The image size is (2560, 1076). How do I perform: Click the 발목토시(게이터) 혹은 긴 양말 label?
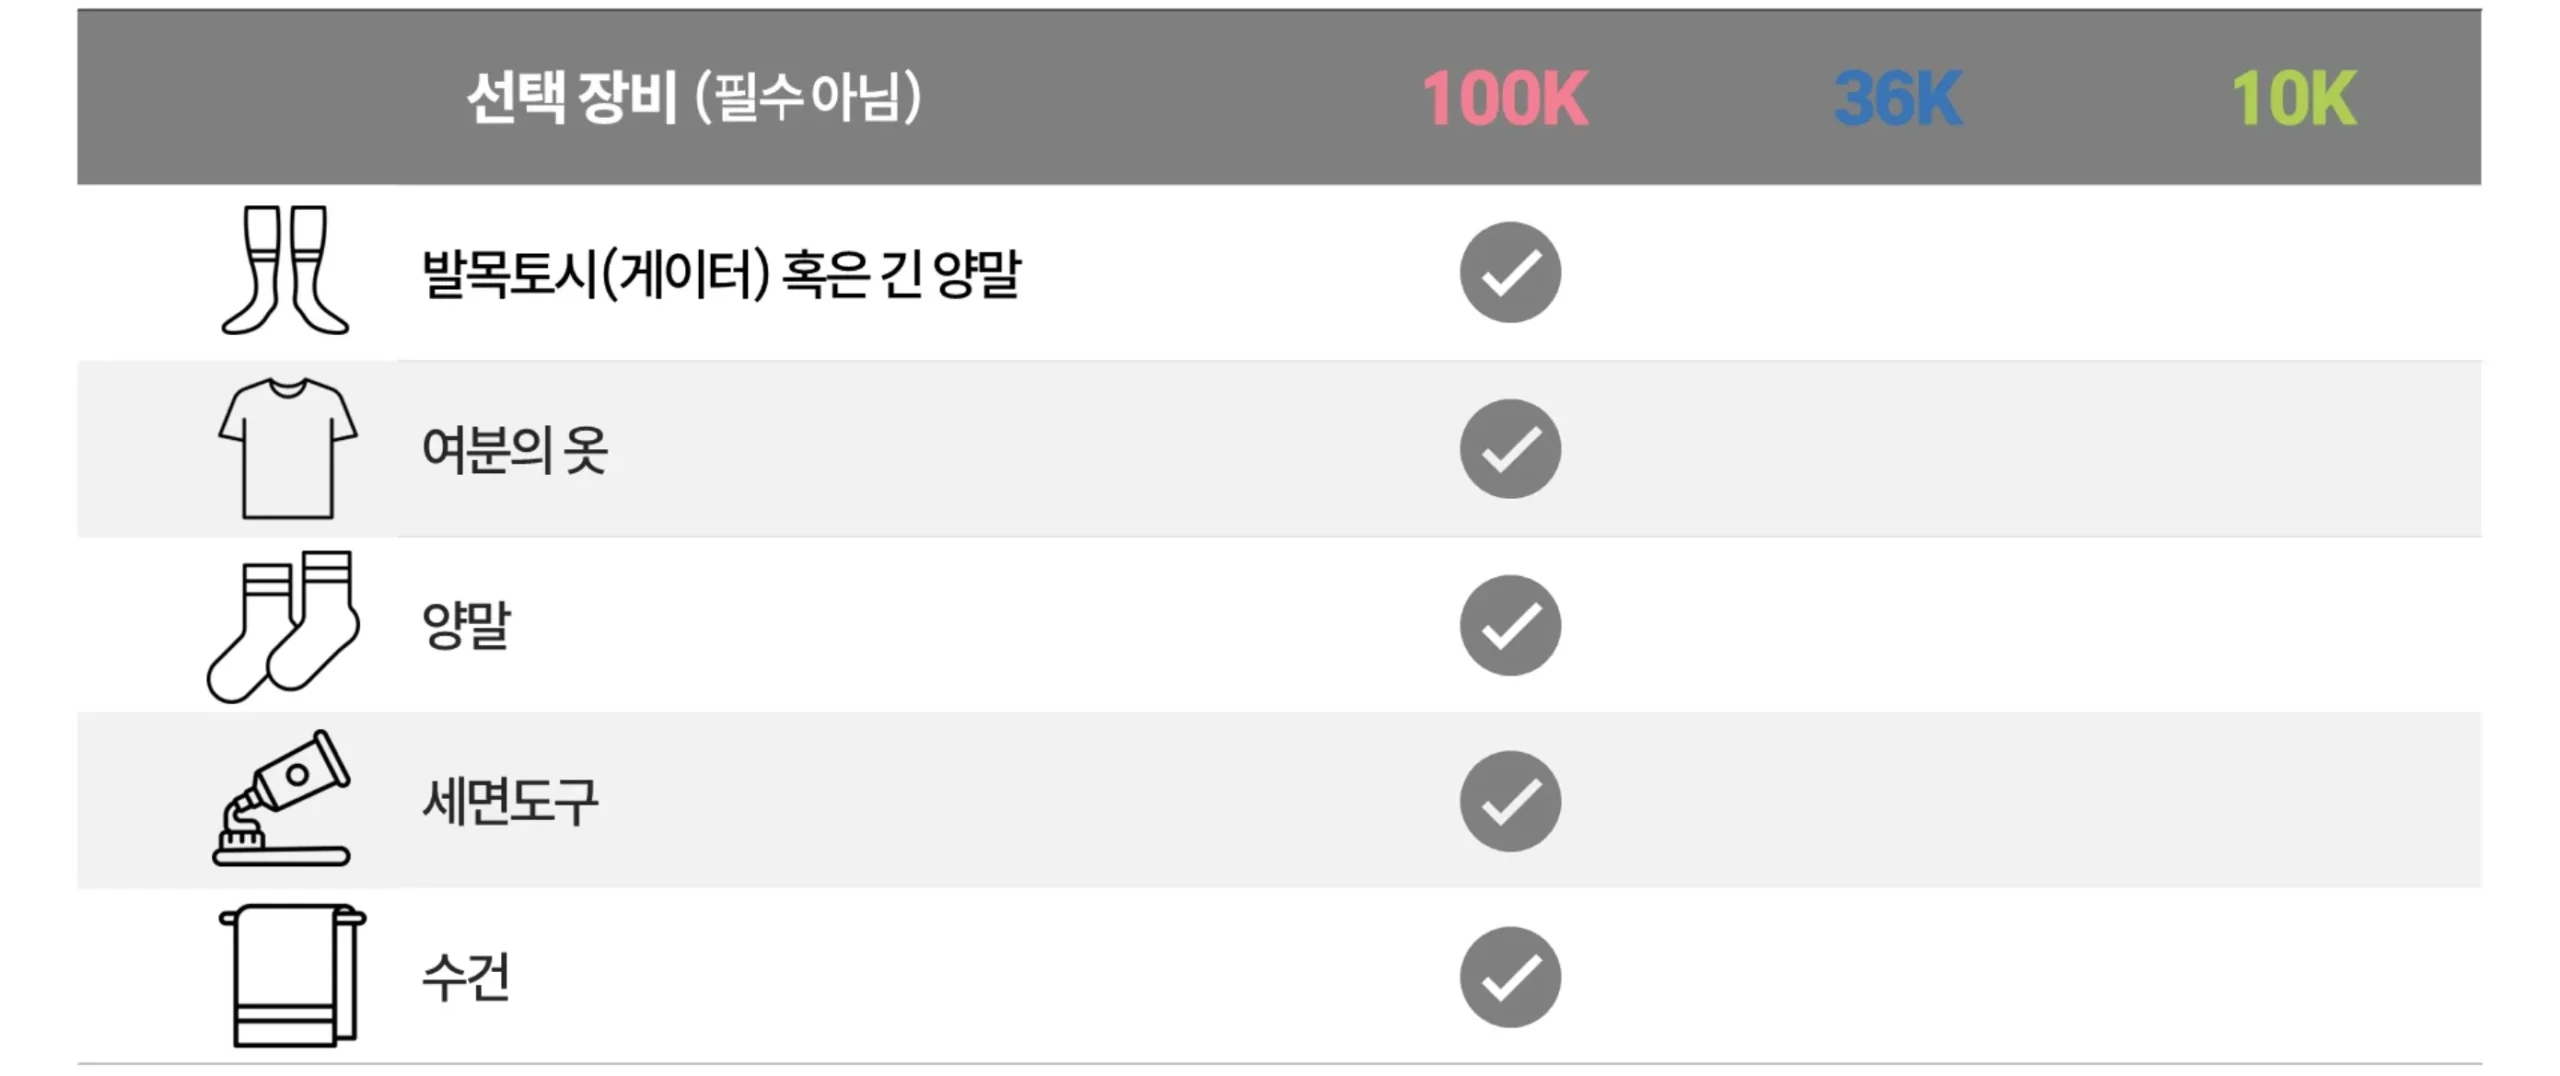coord(721,273)
